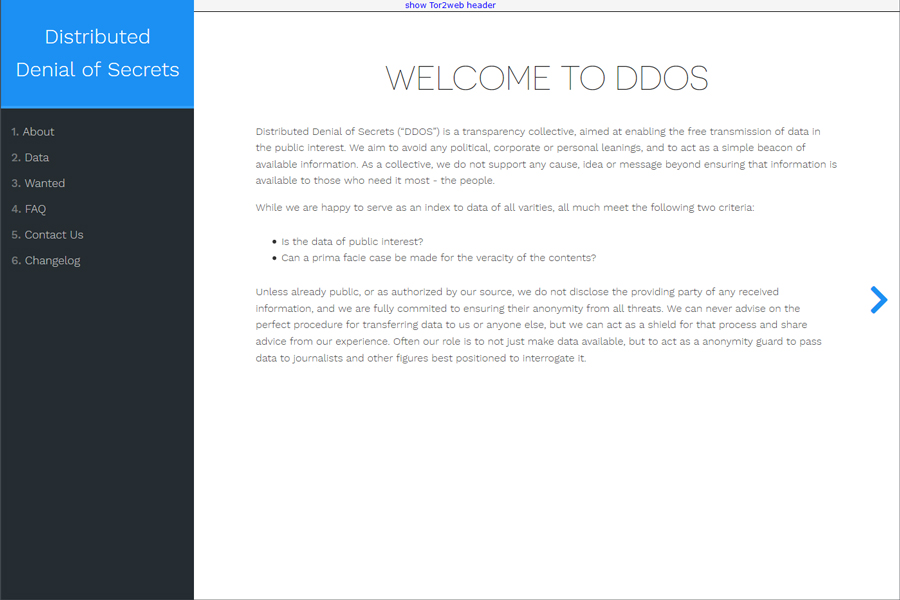Click the 'Is the data of public interest?' bullet
The image size is (900, 600).
(352, 242)
